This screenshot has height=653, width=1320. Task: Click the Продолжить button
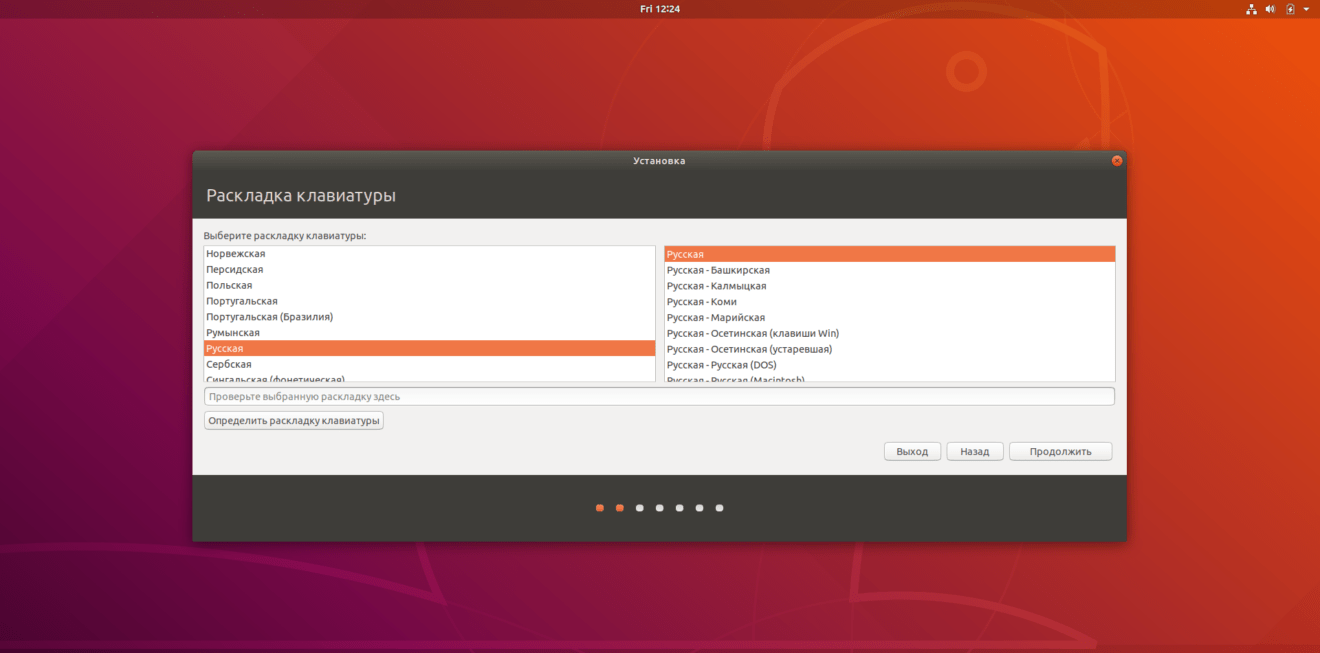[1060, 450]
